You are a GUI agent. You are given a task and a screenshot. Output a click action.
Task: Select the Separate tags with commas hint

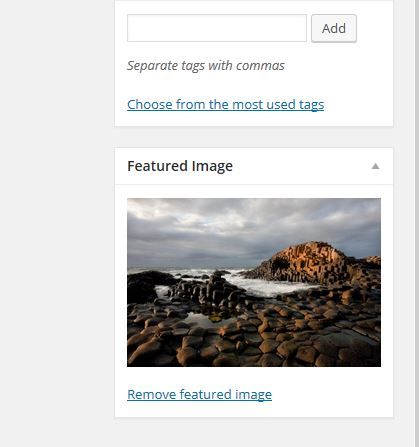coord(206,66)
